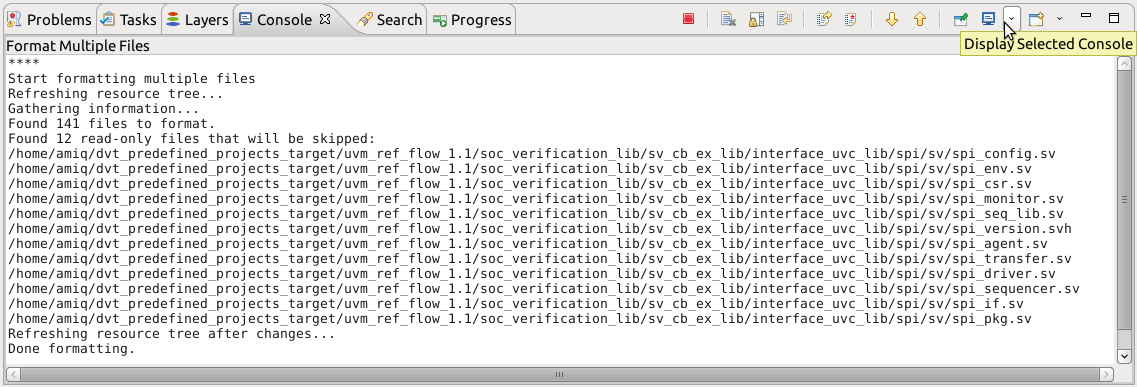Click the 'Found 12 read-only files' line
The width and height of the screenshot is (1137, 387).
(x=191, y=138)
